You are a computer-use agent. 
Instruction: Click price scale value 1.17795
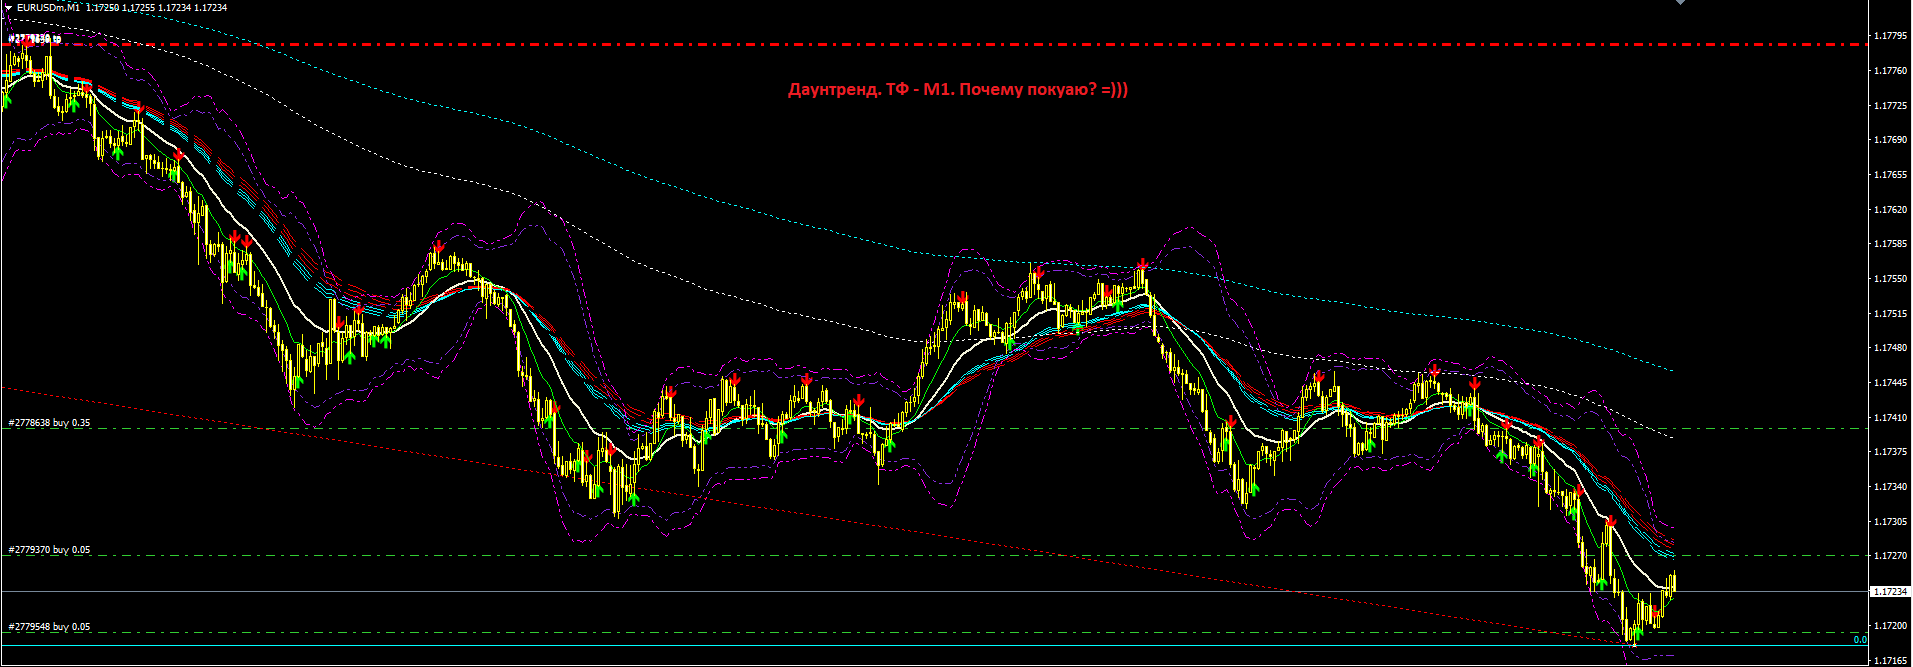pyautogui.click(x=1888, y=36)
